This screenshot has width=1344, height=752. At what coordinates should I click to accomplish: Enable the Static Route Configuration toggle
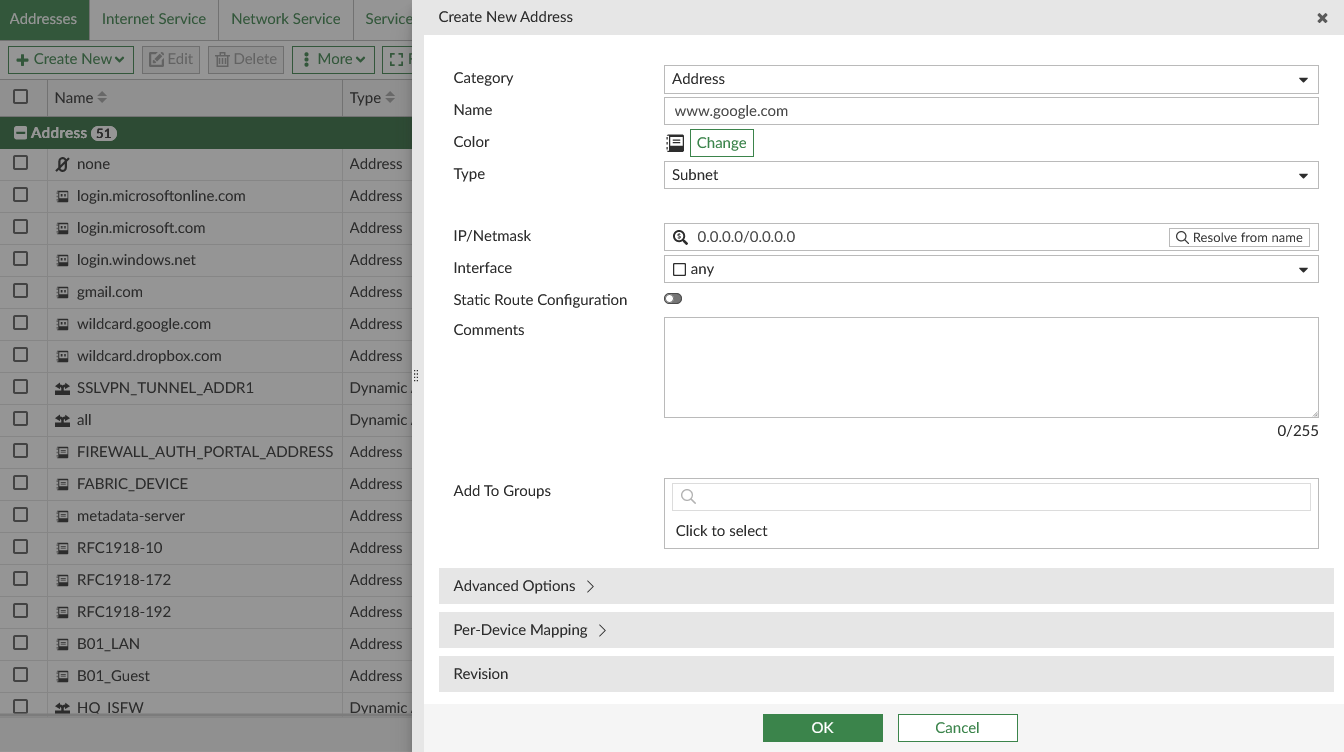(x=673, y=299)
